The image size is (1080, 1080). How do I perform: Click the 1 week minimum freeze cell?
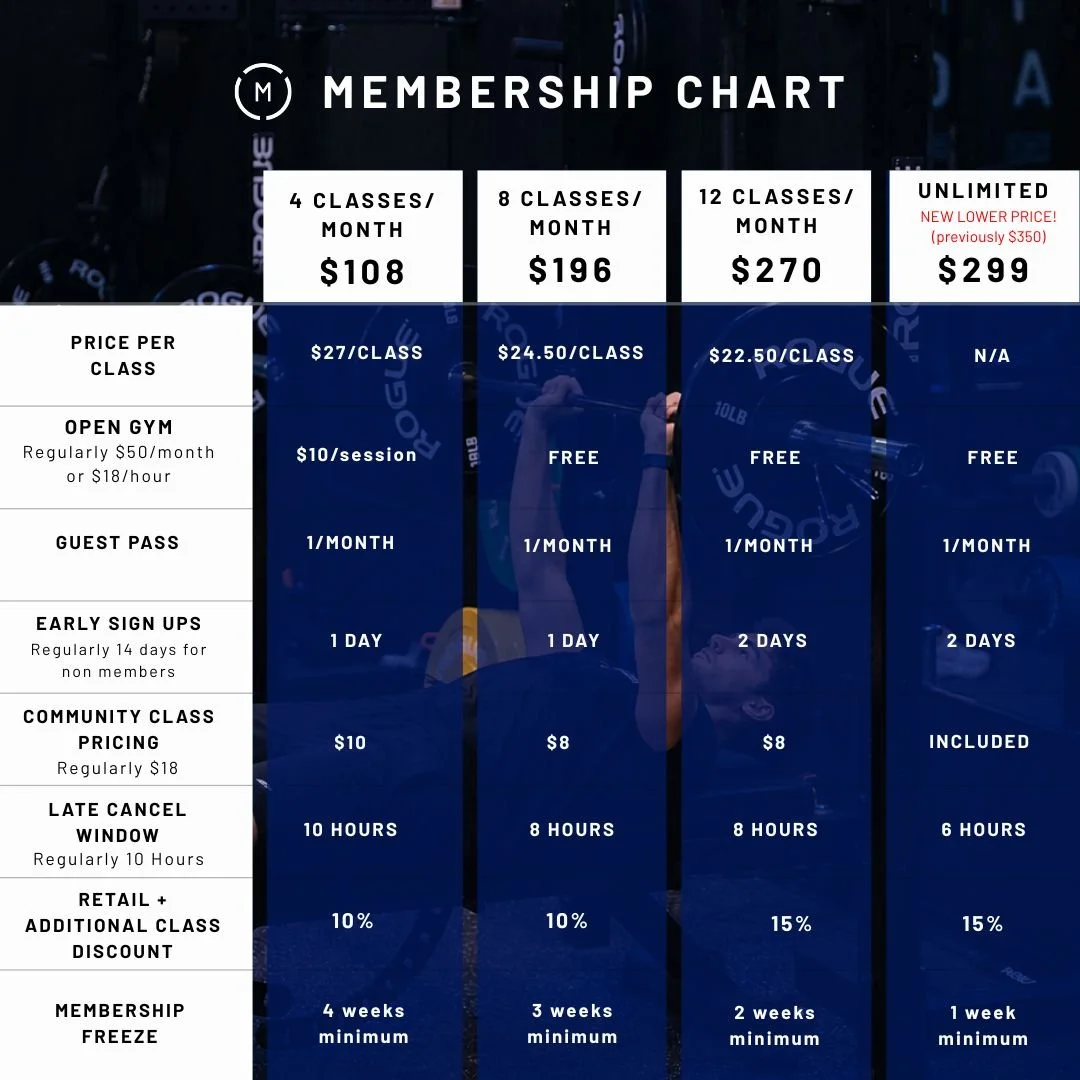[983, 1026]
